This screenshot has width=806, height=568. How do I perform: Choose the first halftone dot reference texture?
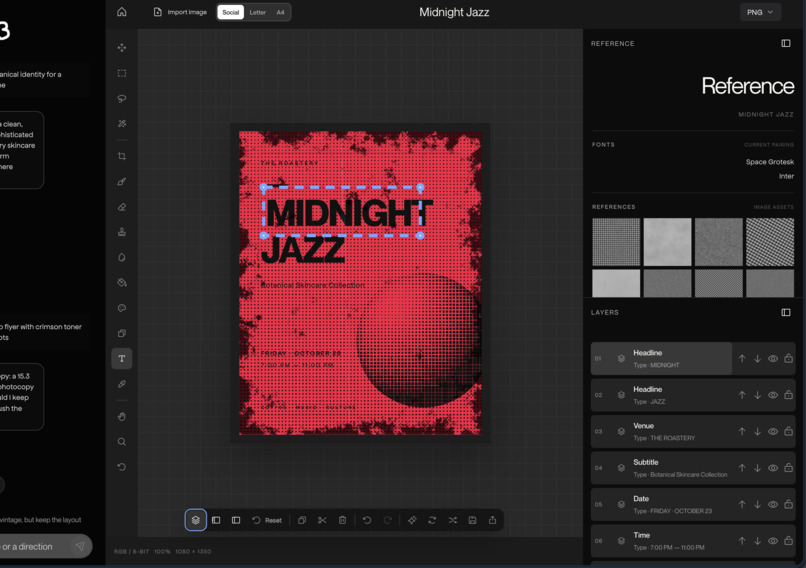[x=616, y=242]
